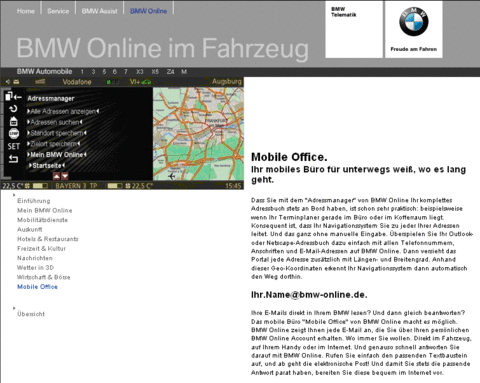Expand the arrow above Übersicht
Screen dimensions: 480x383
click(x=14, y=308)
